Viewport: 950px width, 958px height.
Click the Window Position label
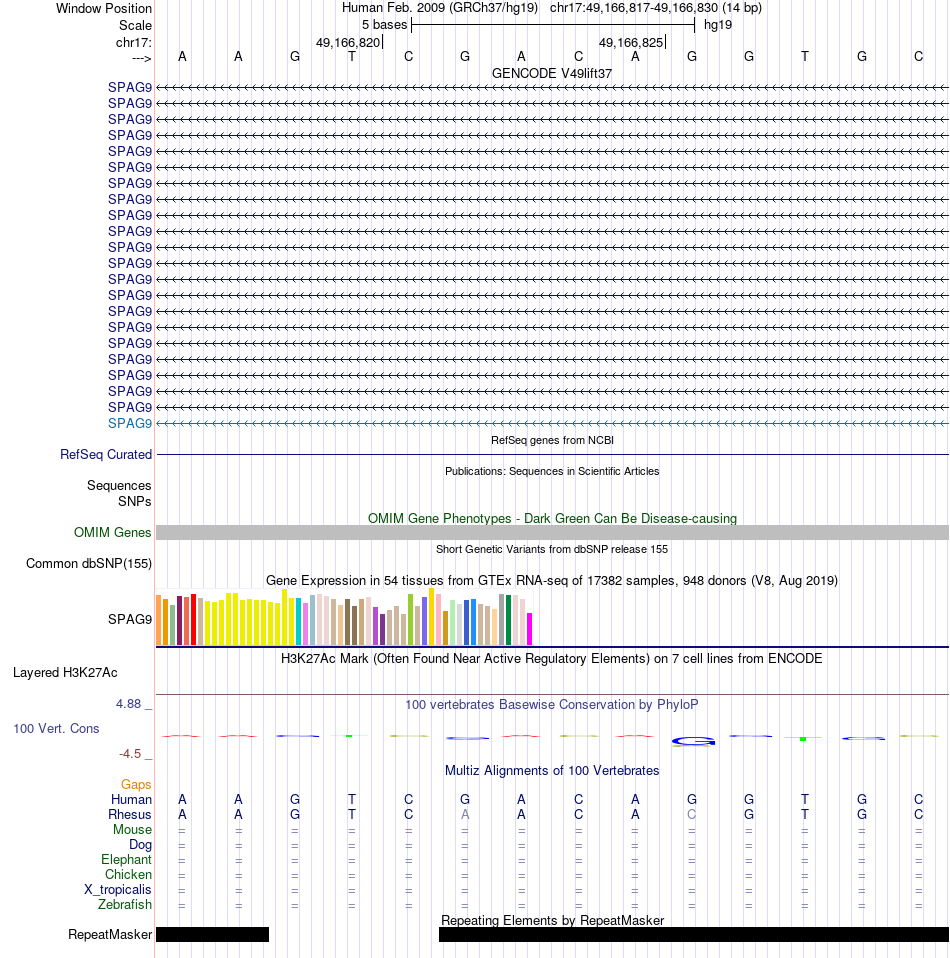click(104, 9)
